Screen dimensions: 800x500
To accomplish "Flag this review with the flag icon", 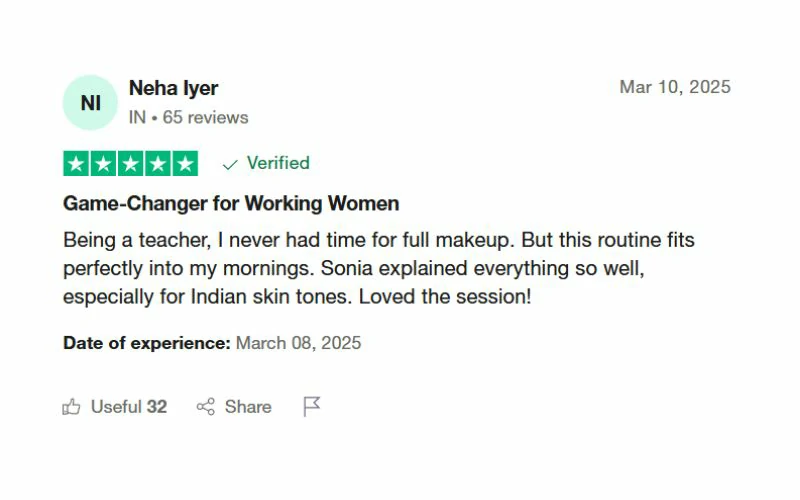I will click(x=312, y=407).
